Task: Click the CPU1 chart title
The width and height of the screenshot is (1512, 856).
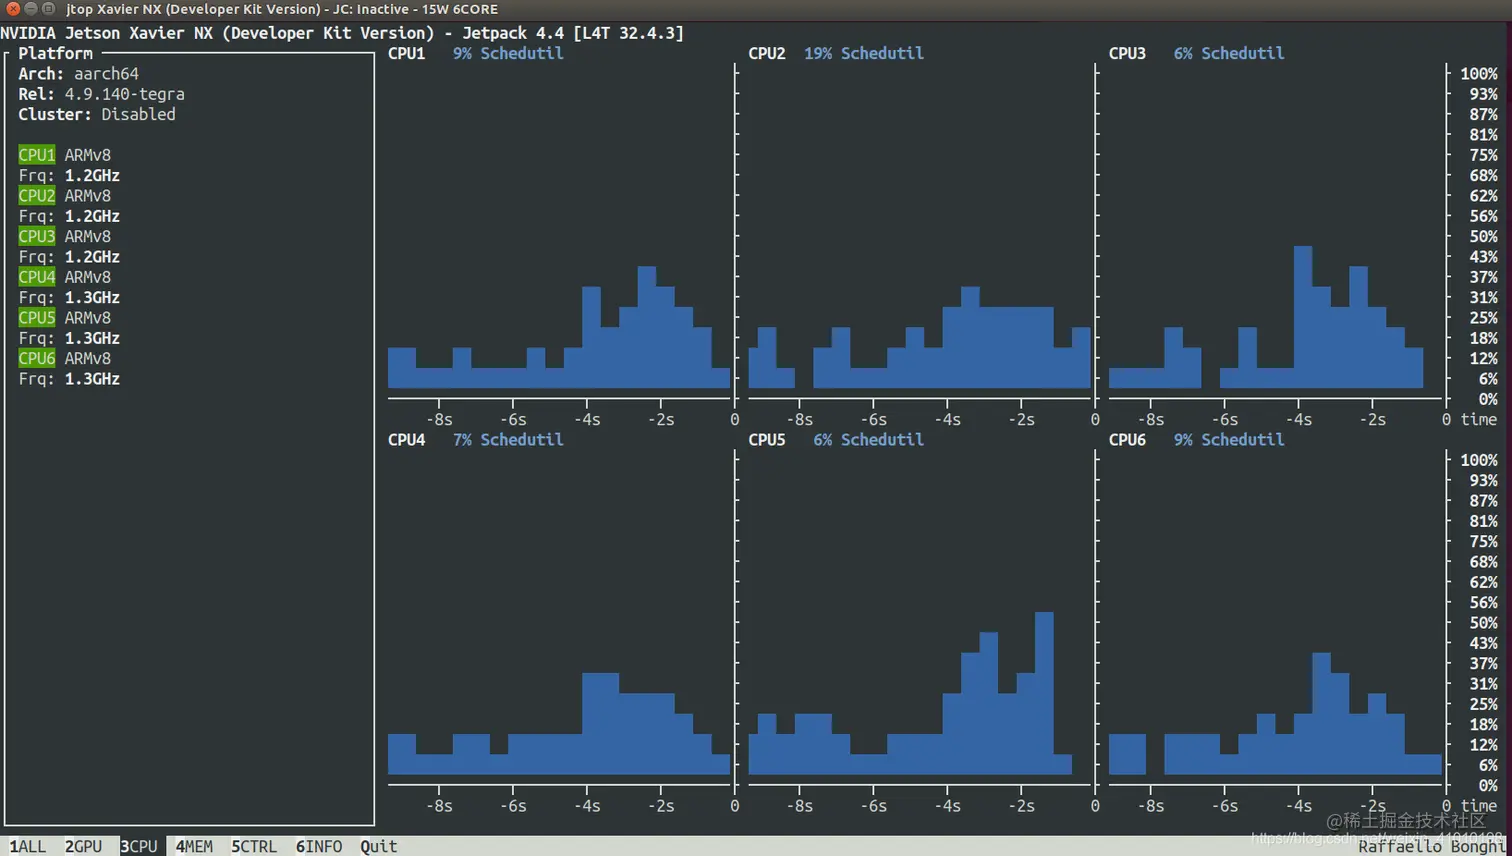Action: click(407, 53)
